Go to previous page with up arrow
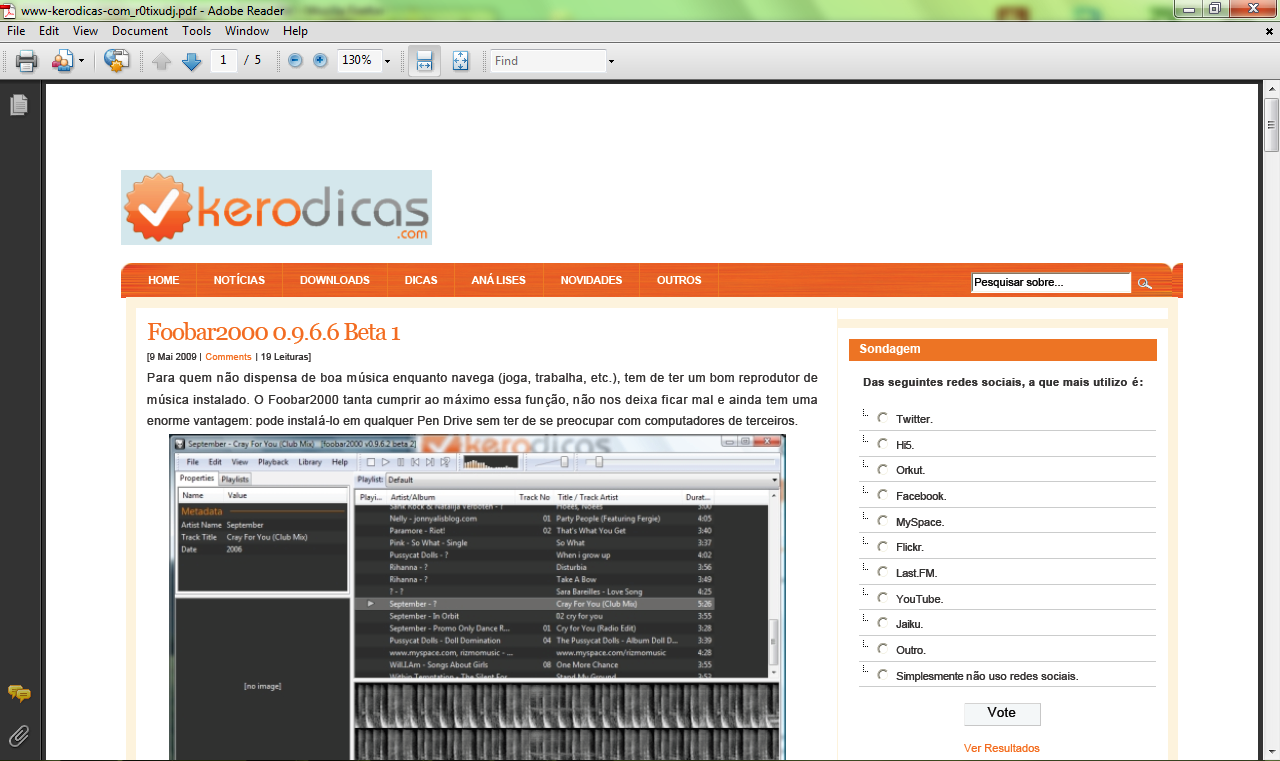This screenshot has height=761, width=1280. click(162, 61)
